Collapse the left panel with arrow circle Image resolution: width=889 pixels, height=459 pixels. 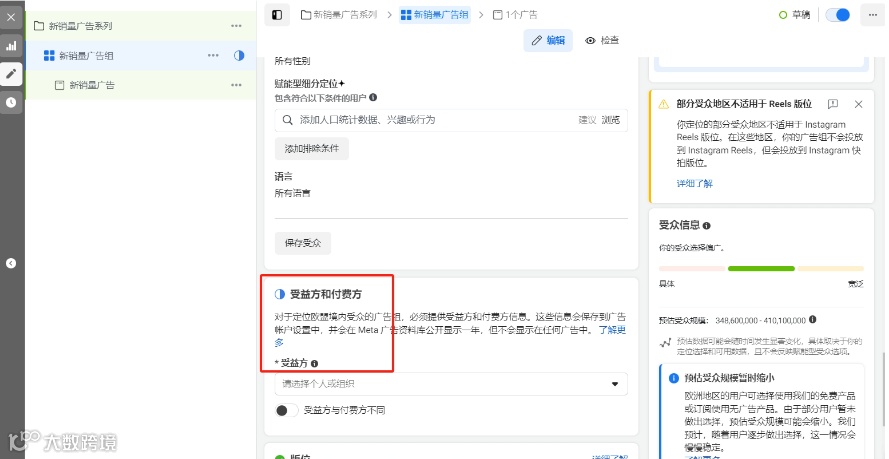(11, 263)
